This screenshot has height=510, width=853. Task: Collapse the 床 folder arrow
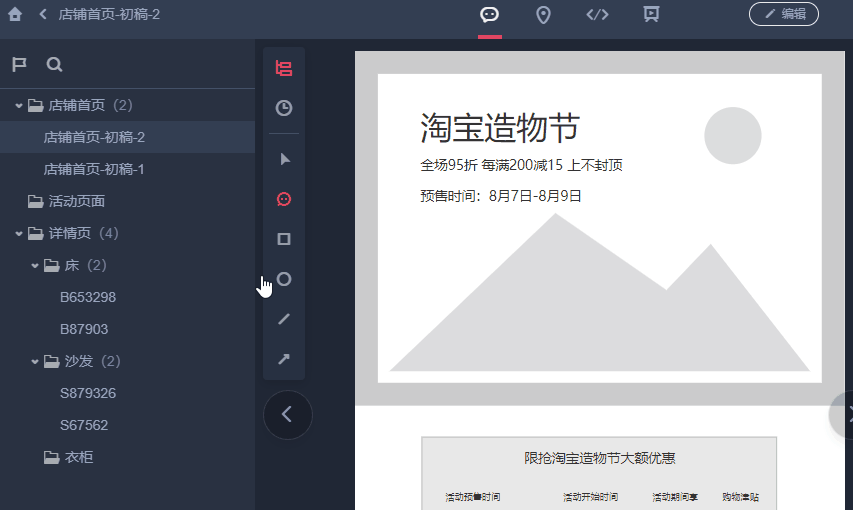(35, 266)
